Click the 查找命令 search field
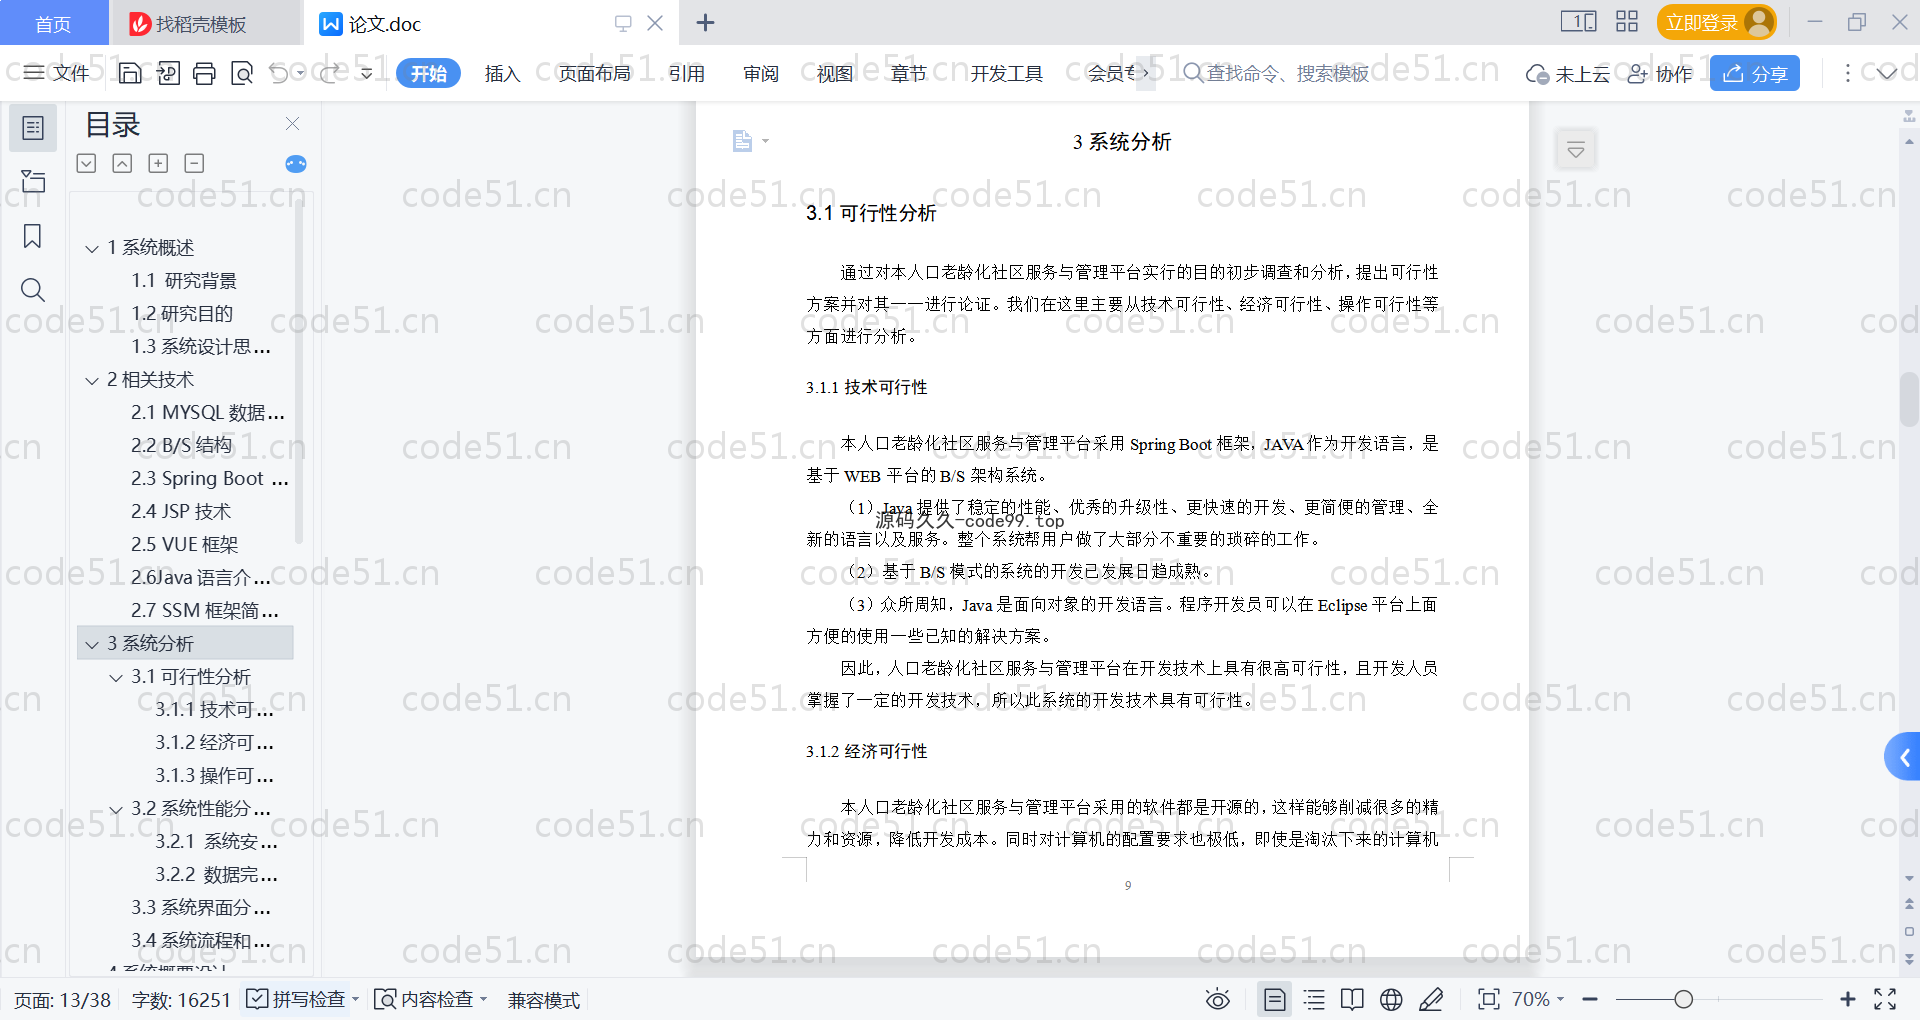The image size is (1920, 1020). coord(1276,73)
